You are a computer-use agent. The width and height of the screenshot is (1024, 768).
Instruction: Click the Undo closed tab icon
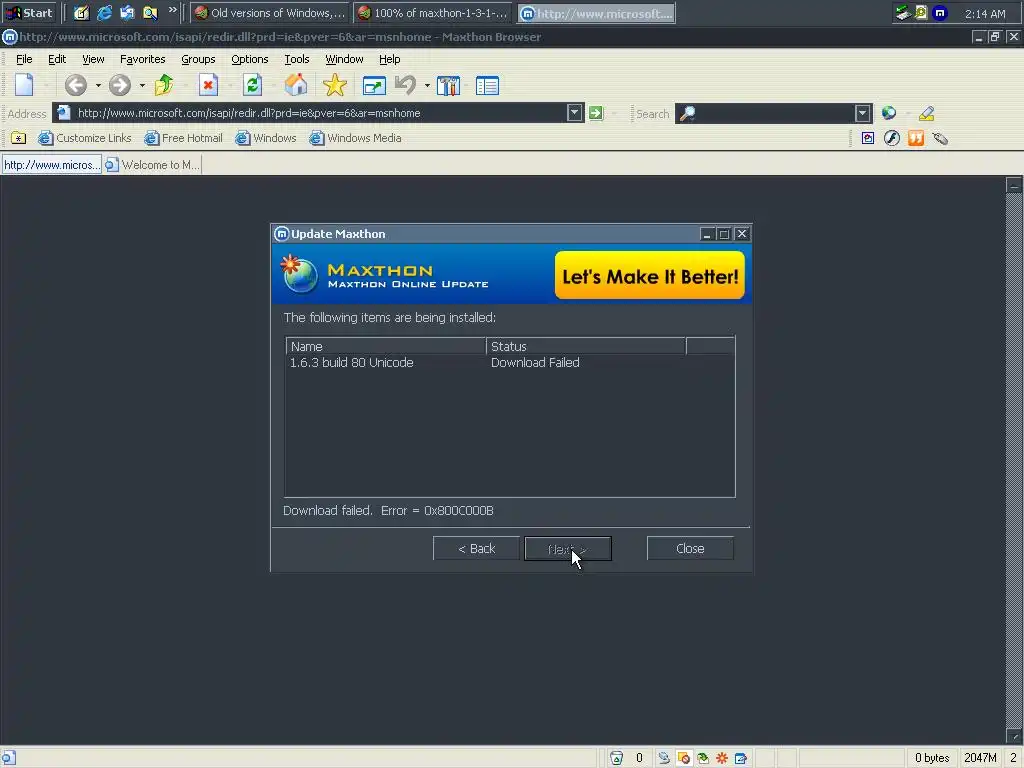[x=406, y=85]
